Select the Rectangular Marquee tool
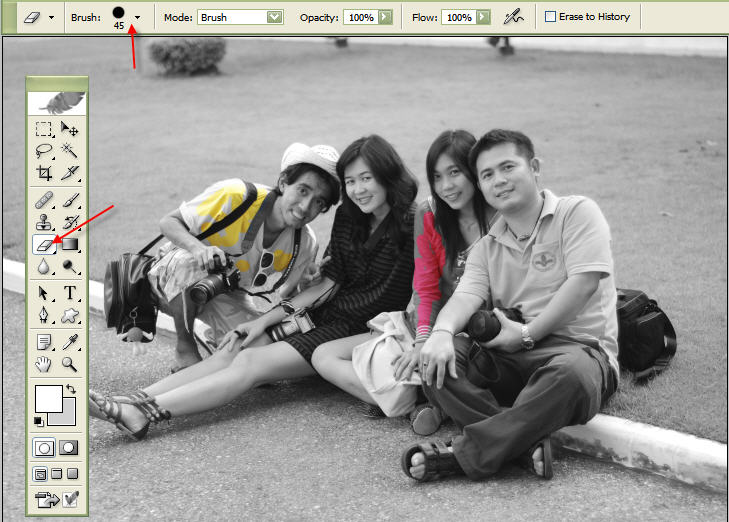729x522 pixels. coord(44,129)
